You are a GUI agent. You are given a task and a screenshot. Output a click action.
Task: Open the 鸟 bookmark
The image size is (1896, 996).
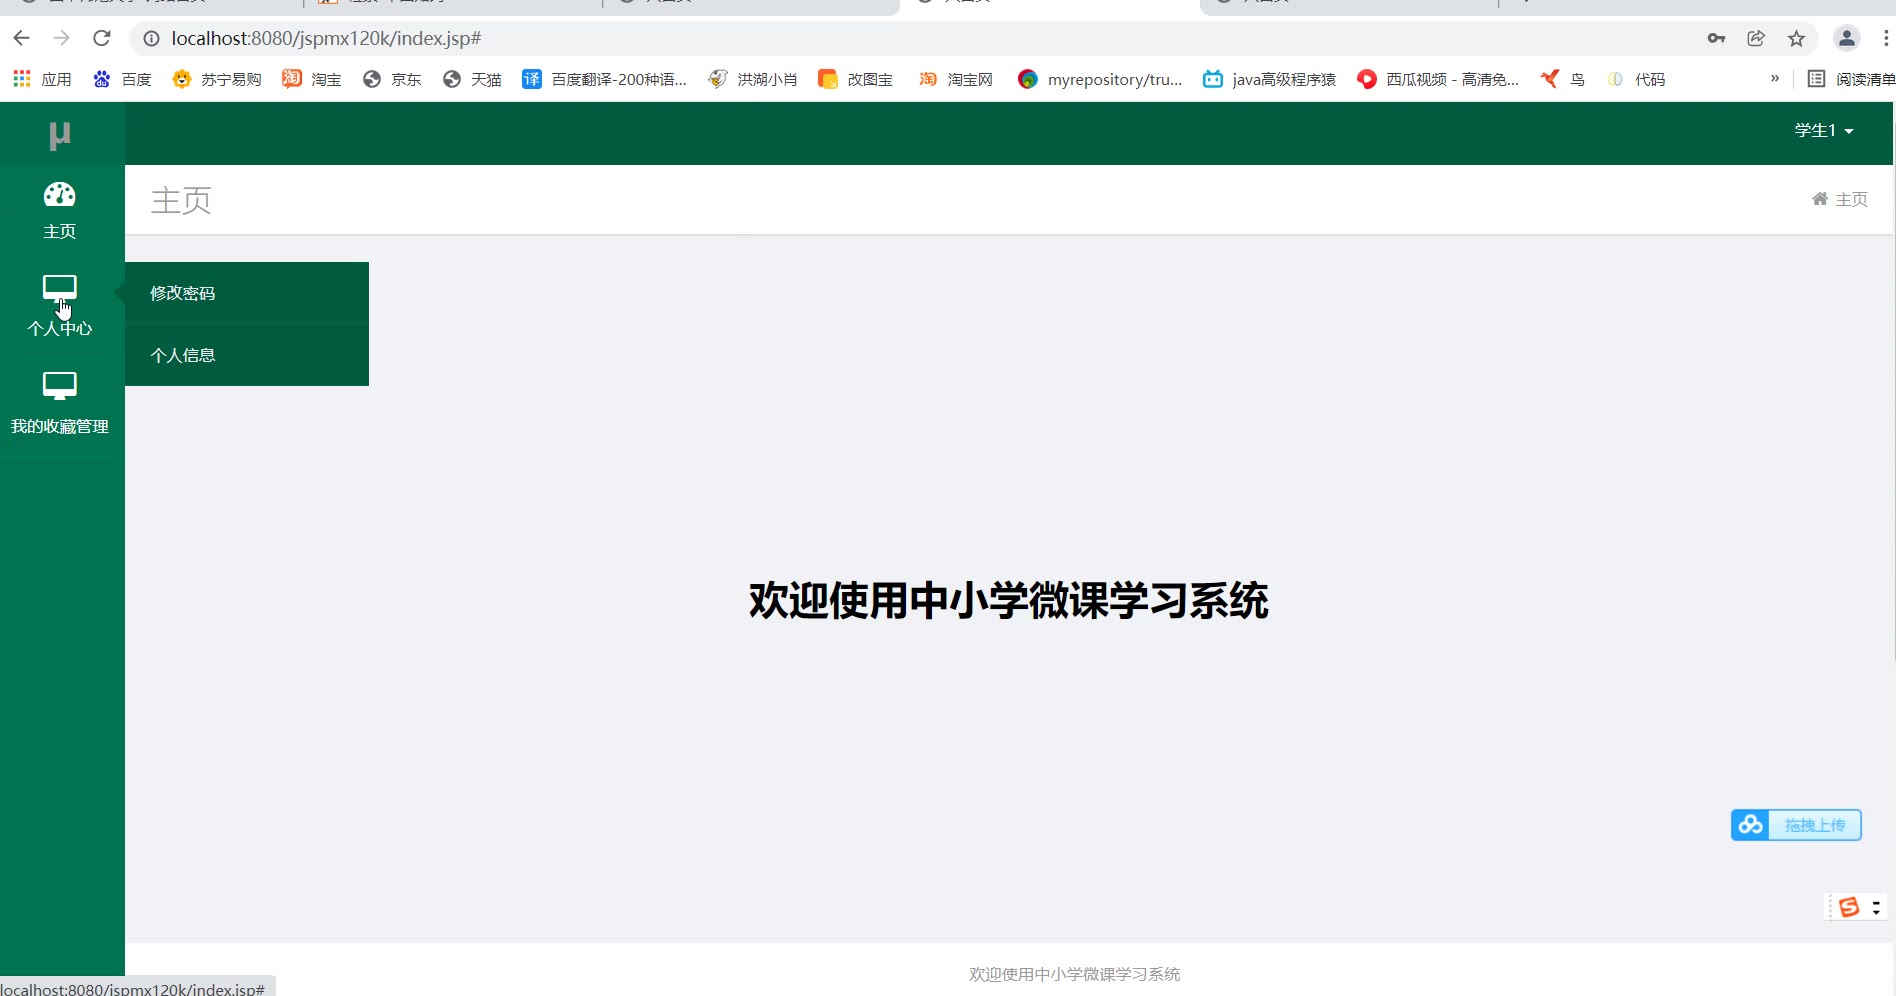pos(1563,79)
